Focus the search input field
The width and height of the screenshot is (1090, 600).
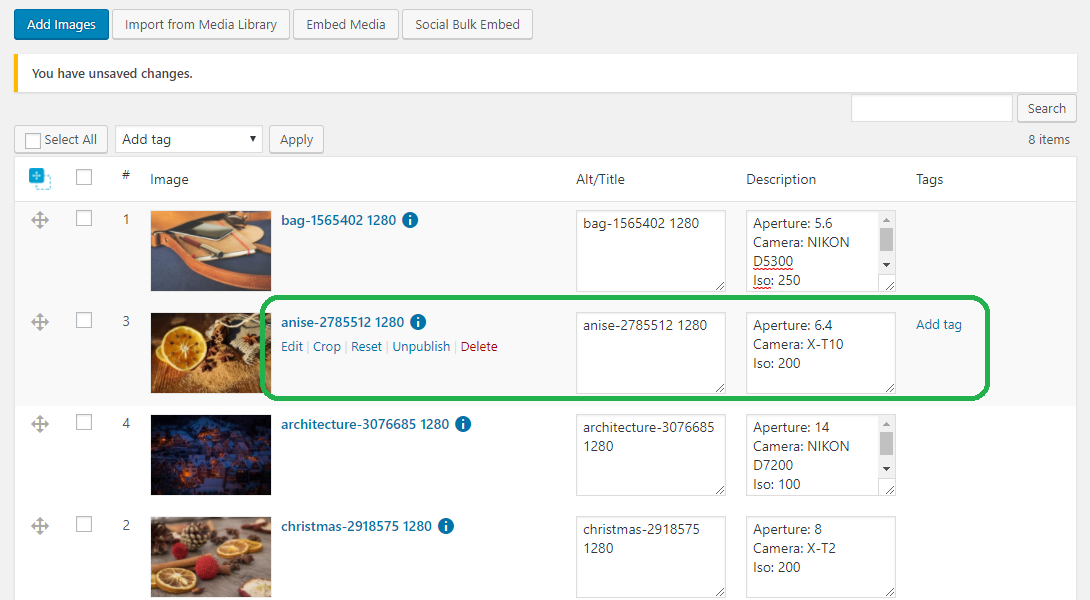[x=932, y=108]
